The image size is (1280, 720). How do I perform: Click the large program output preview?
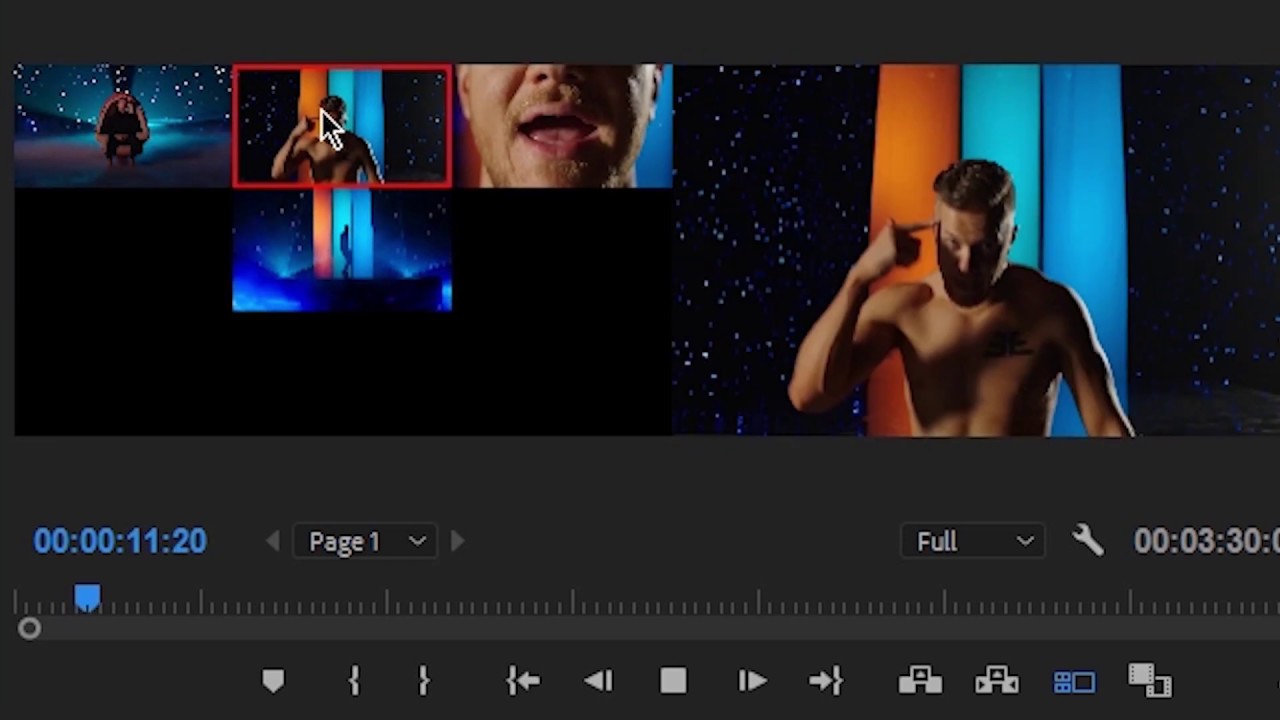976,250
